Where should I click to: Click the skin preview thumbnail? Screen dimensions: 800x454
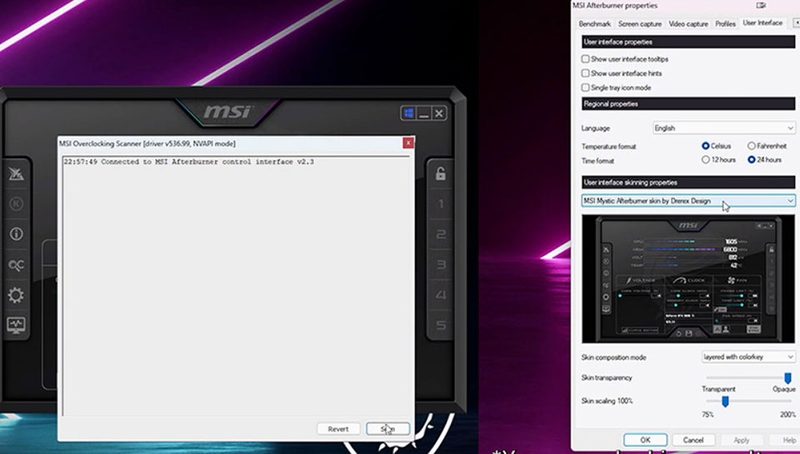pos(688,279)
